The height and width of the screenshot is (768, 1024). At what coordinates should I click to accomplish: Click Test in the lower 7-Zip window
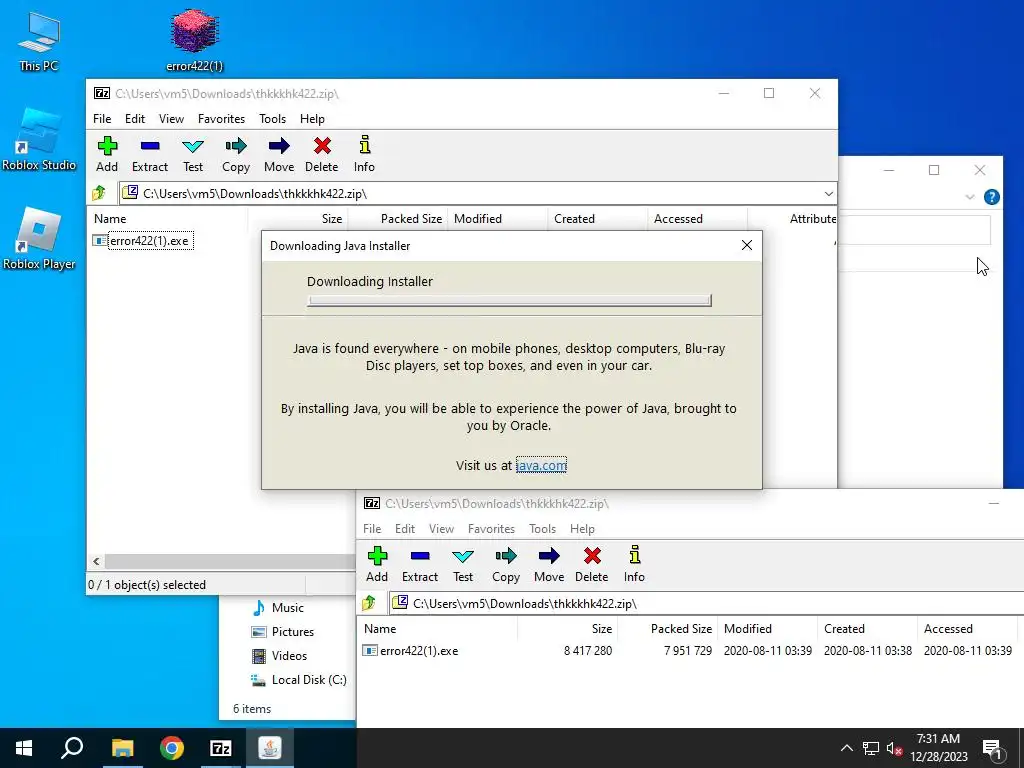pyautogui.click(x=463, y=565)
